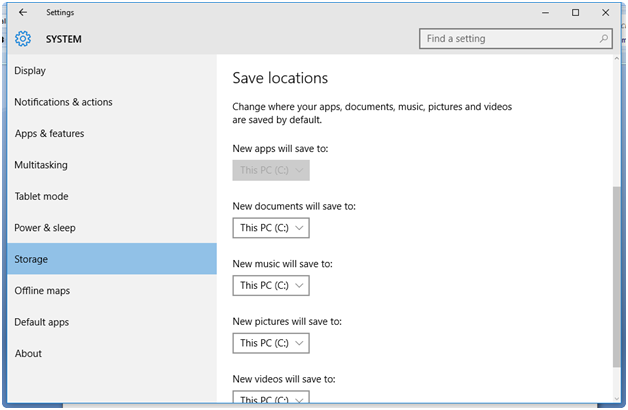Open Notifications & actions settings

click(x=63, y=102)
